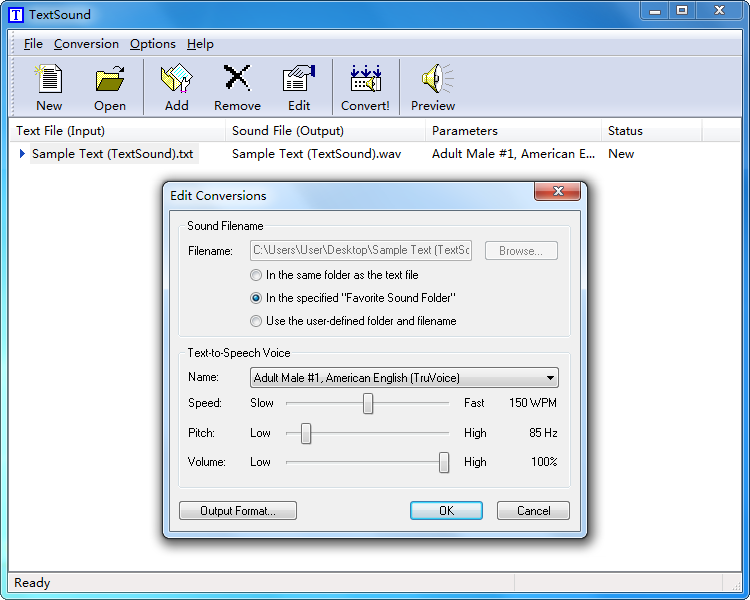Click the Remove toolbar icon
Viewport: 750px width, 600px height.
[237, 80]
